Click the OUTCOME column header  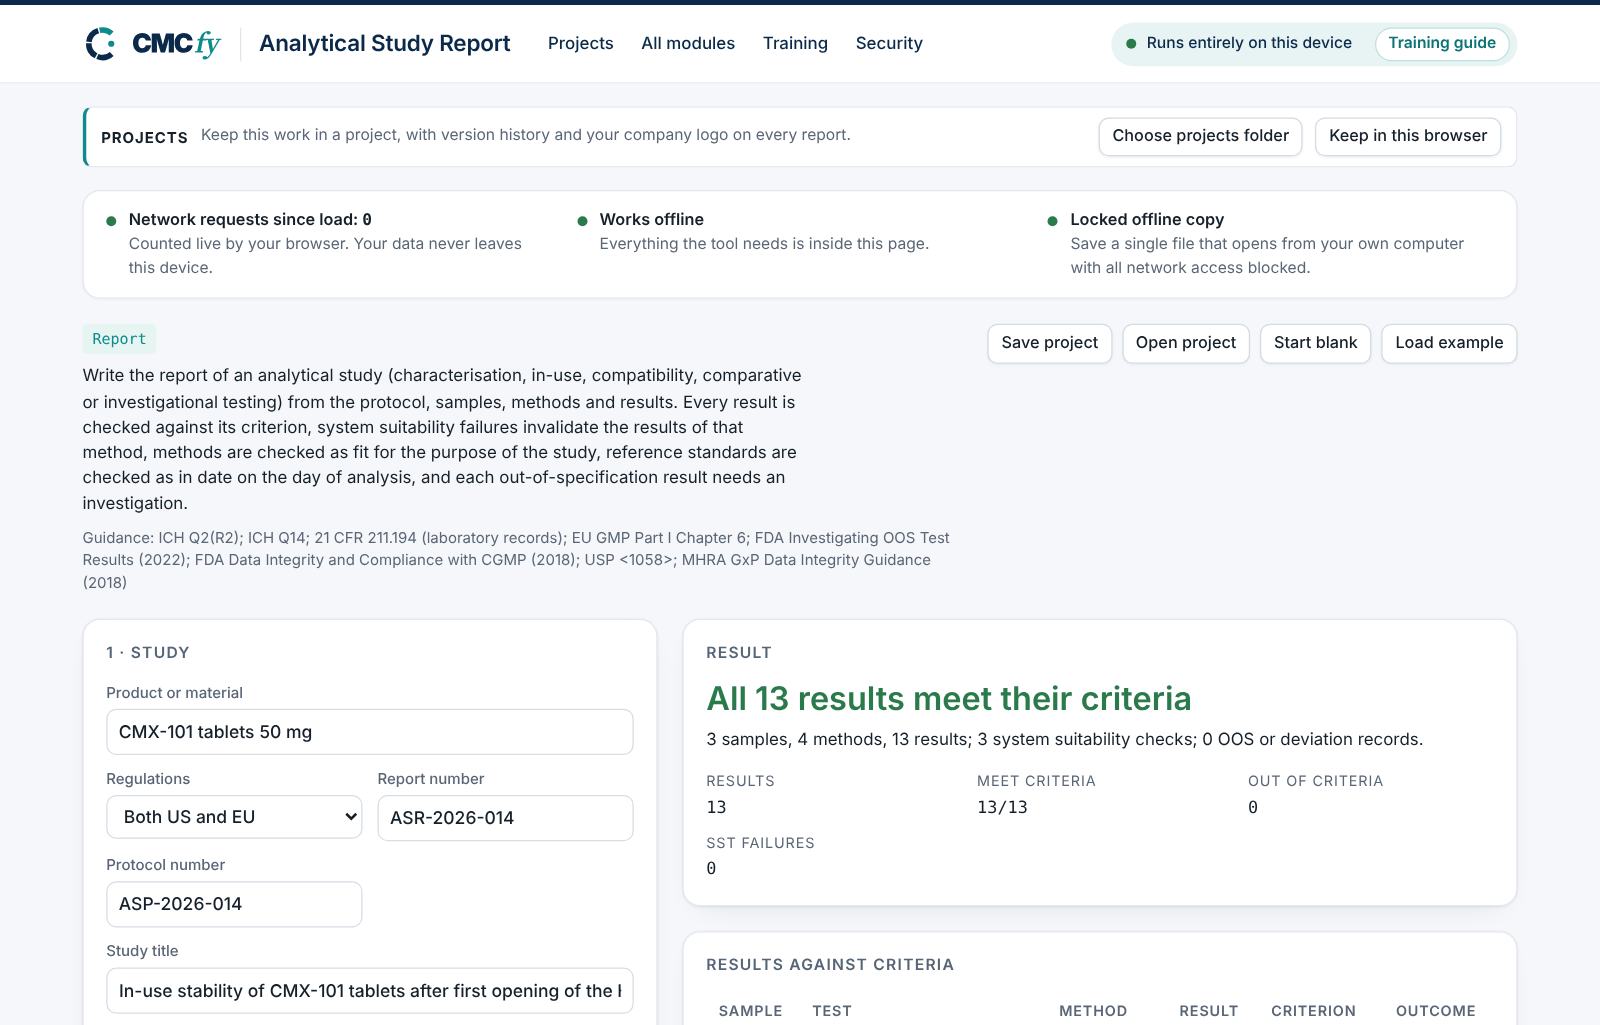1435,1011
